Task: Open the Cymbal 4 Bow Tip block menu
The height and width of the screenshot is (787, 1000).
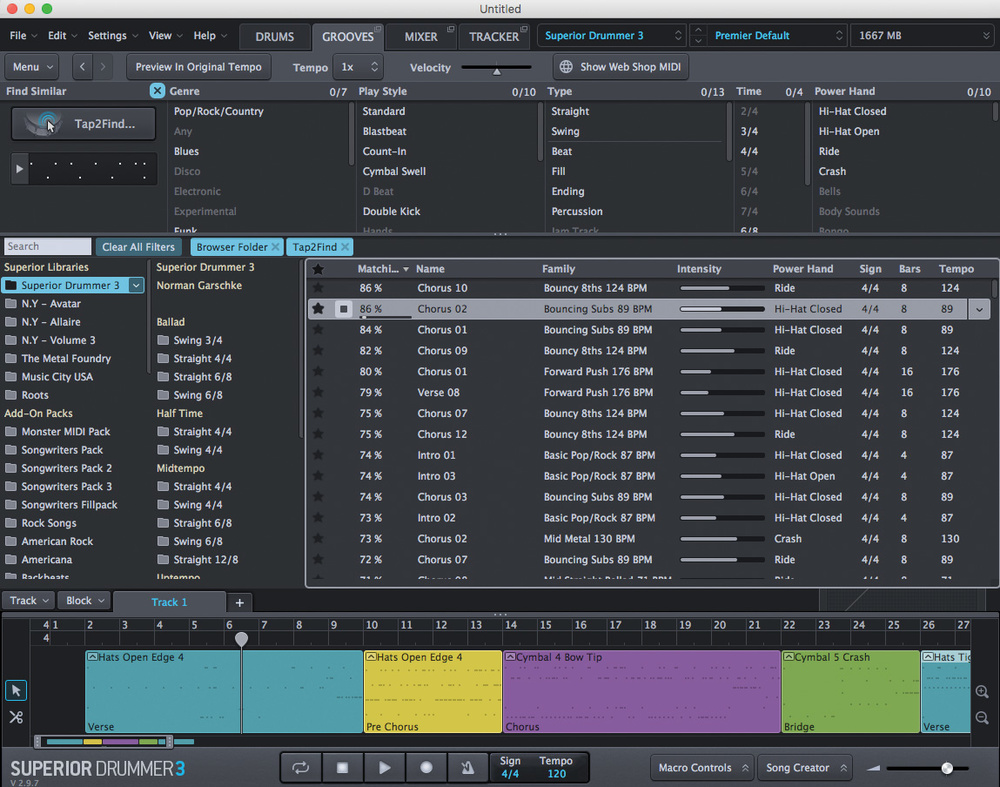Action: [510, 657]
